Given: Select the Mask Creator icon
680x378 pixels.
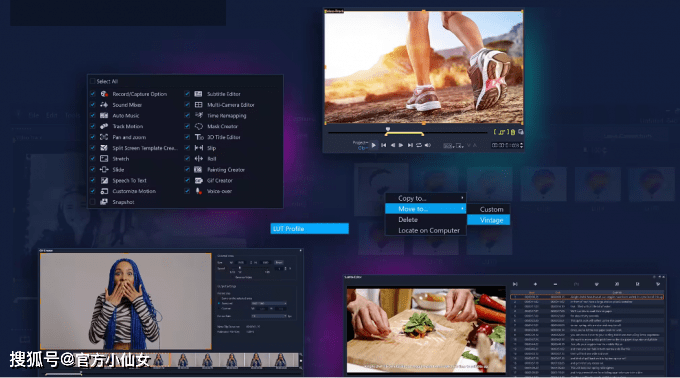Looking at the screenshot, I should coord(198,126).
